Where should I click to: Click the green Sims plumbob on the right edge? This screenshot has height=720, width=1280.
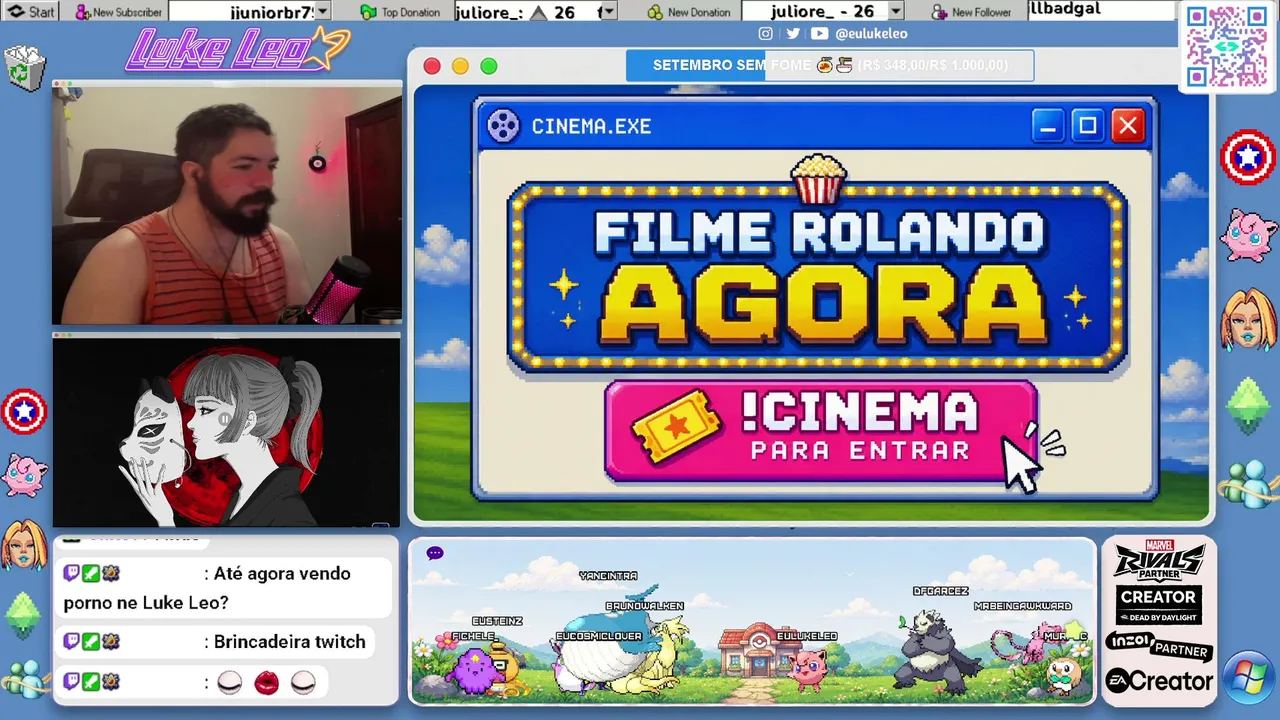pos(1248,404)
